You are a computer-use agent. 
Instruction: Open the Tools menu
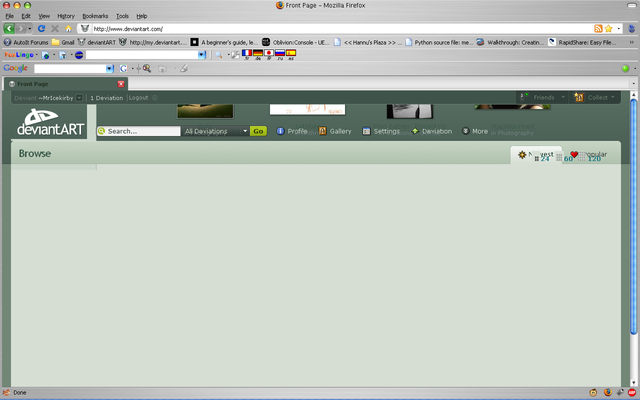point(122,16)
